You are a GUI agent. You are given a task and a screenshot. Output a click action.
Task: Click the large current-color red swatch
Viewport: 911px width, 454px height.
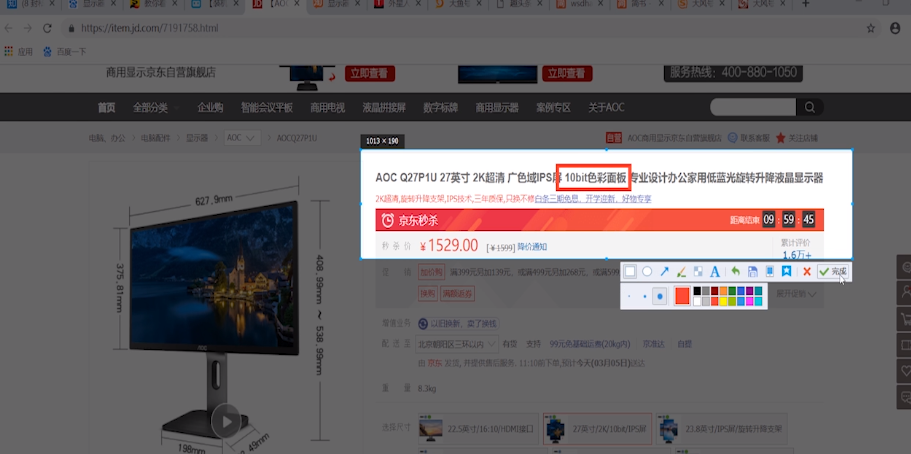[682, 296]
